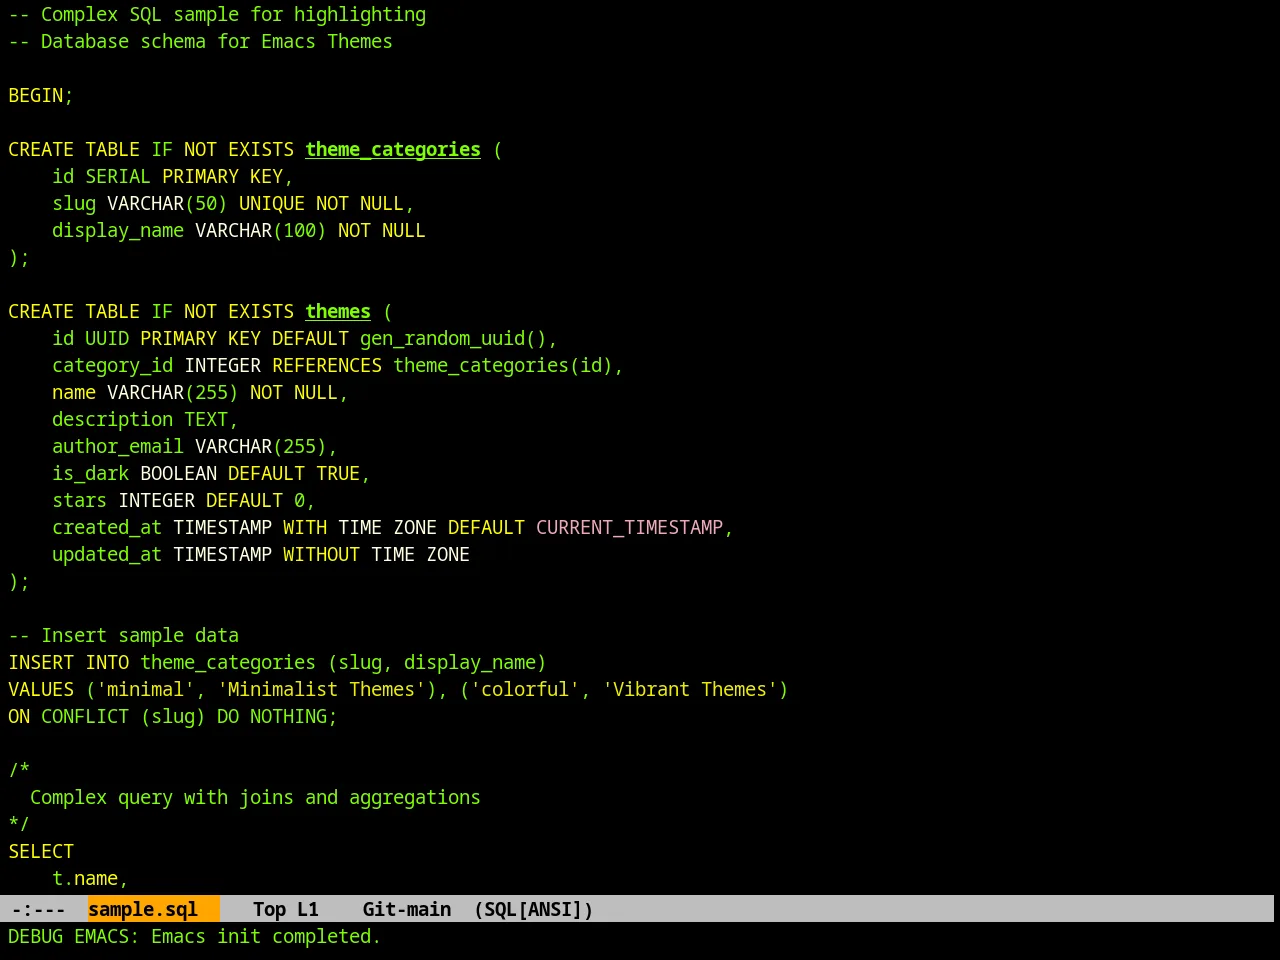Click WITHOUT keyword on updated_at line
Screen dimensions: 1280x960
point(321,554)
